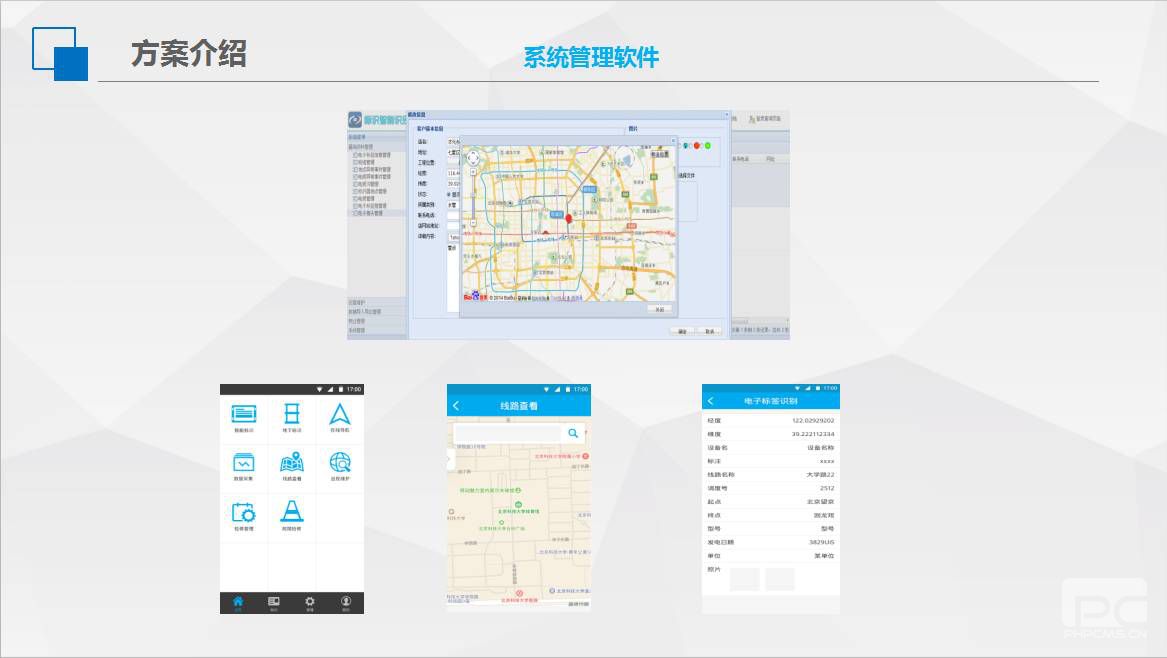Switch to the home tab in bottom bar
Screen dimensions: 1167x658
click(238, 602)
